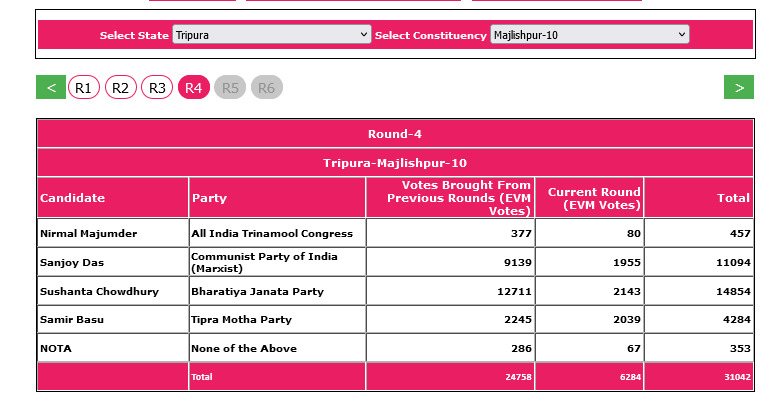Click the Candidate column header
Image resolution: width=779 pixels, height=407 pixels.
point(73,198)
